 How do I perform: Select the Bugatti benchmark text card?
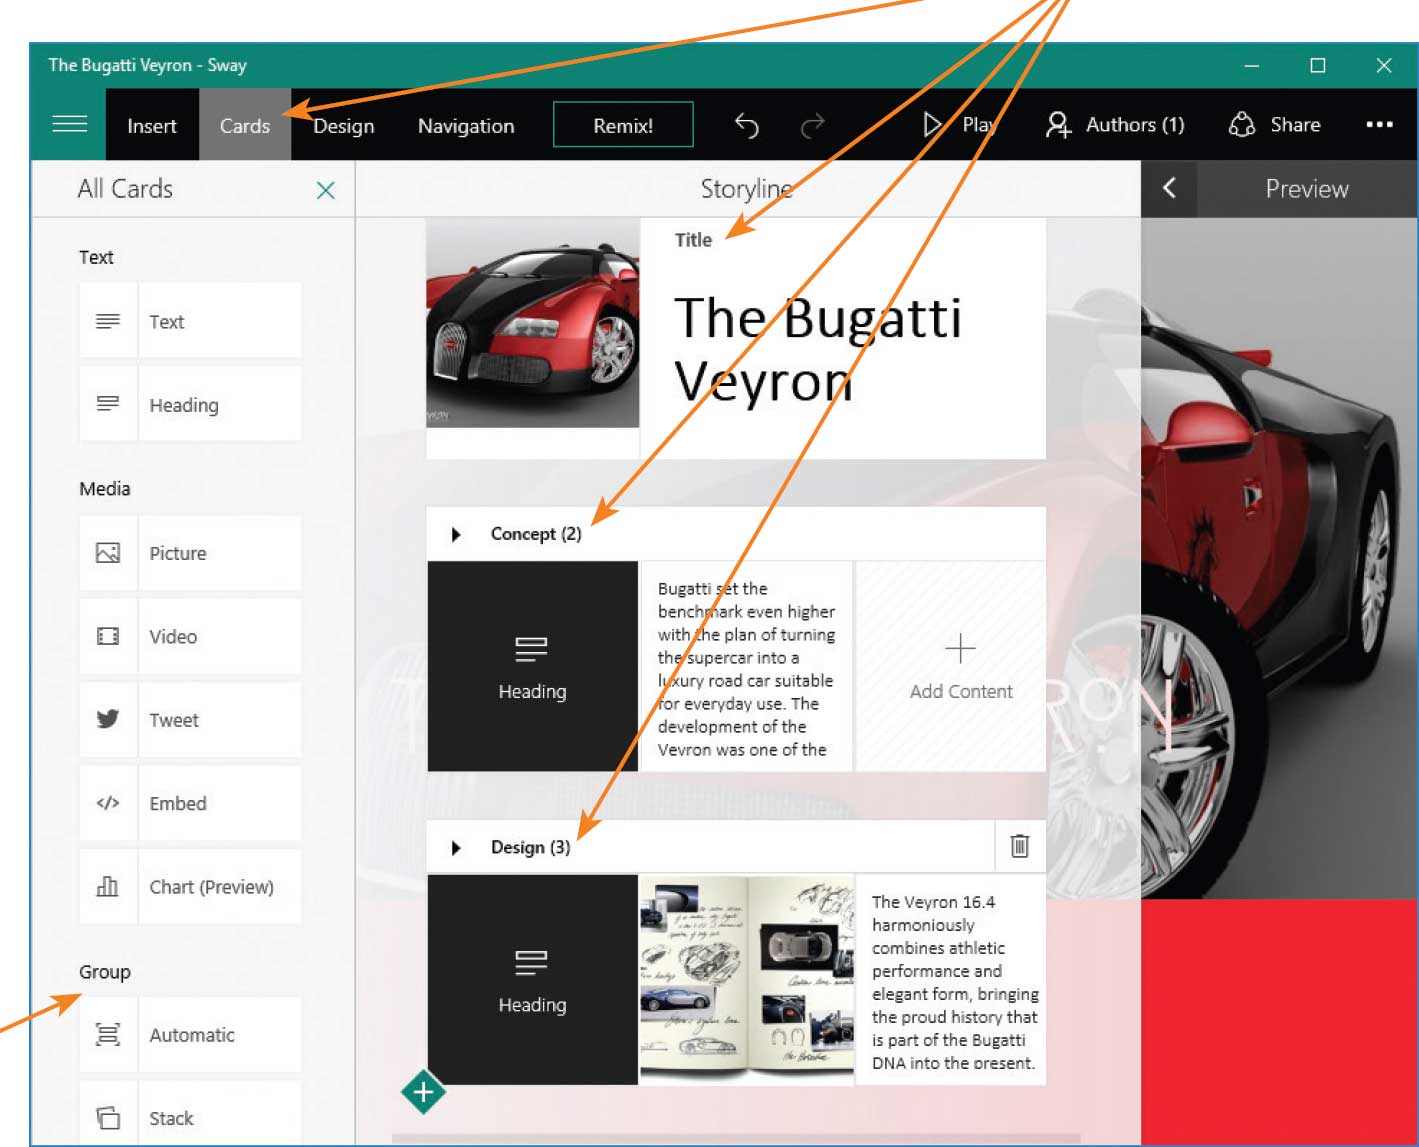point(746,666)
